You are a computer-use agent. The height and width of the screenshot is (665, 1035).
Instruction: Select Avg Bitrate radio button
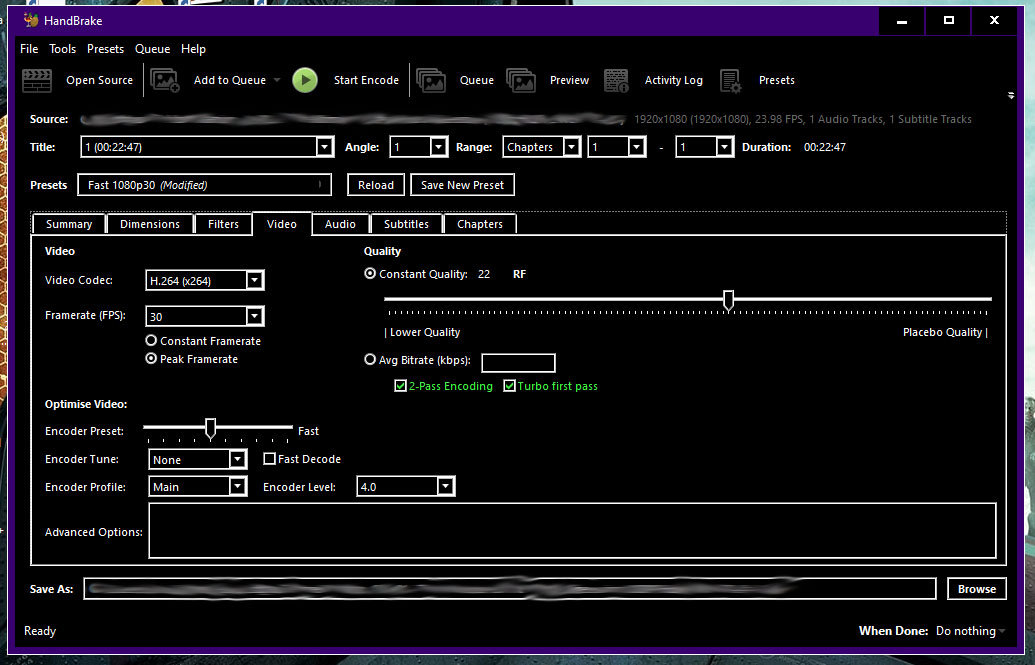click(x=370, y=360)
